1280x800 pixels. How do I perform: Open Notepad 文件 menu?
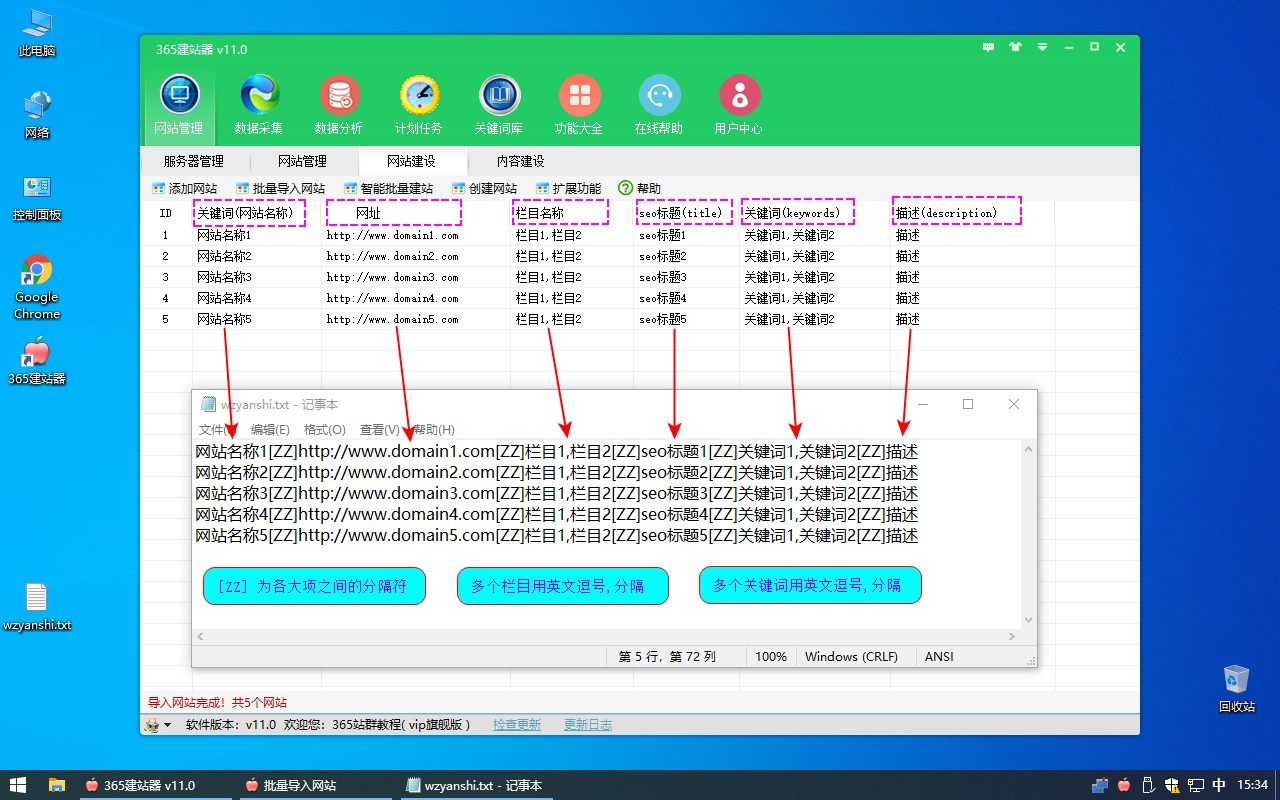(x=218, y=429)
